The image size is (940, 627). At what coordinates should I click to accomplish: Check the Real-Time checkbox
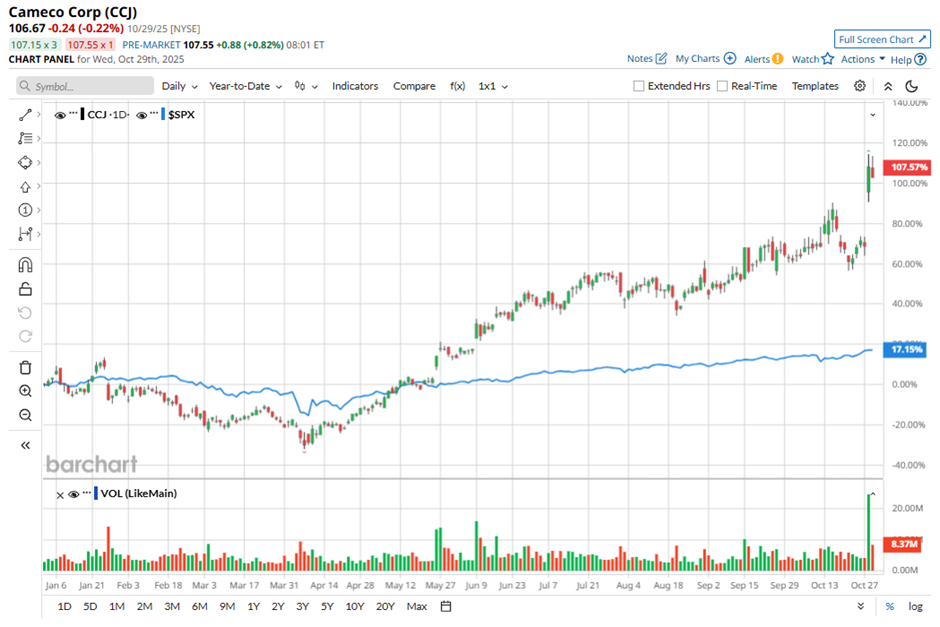click(722, 86)
